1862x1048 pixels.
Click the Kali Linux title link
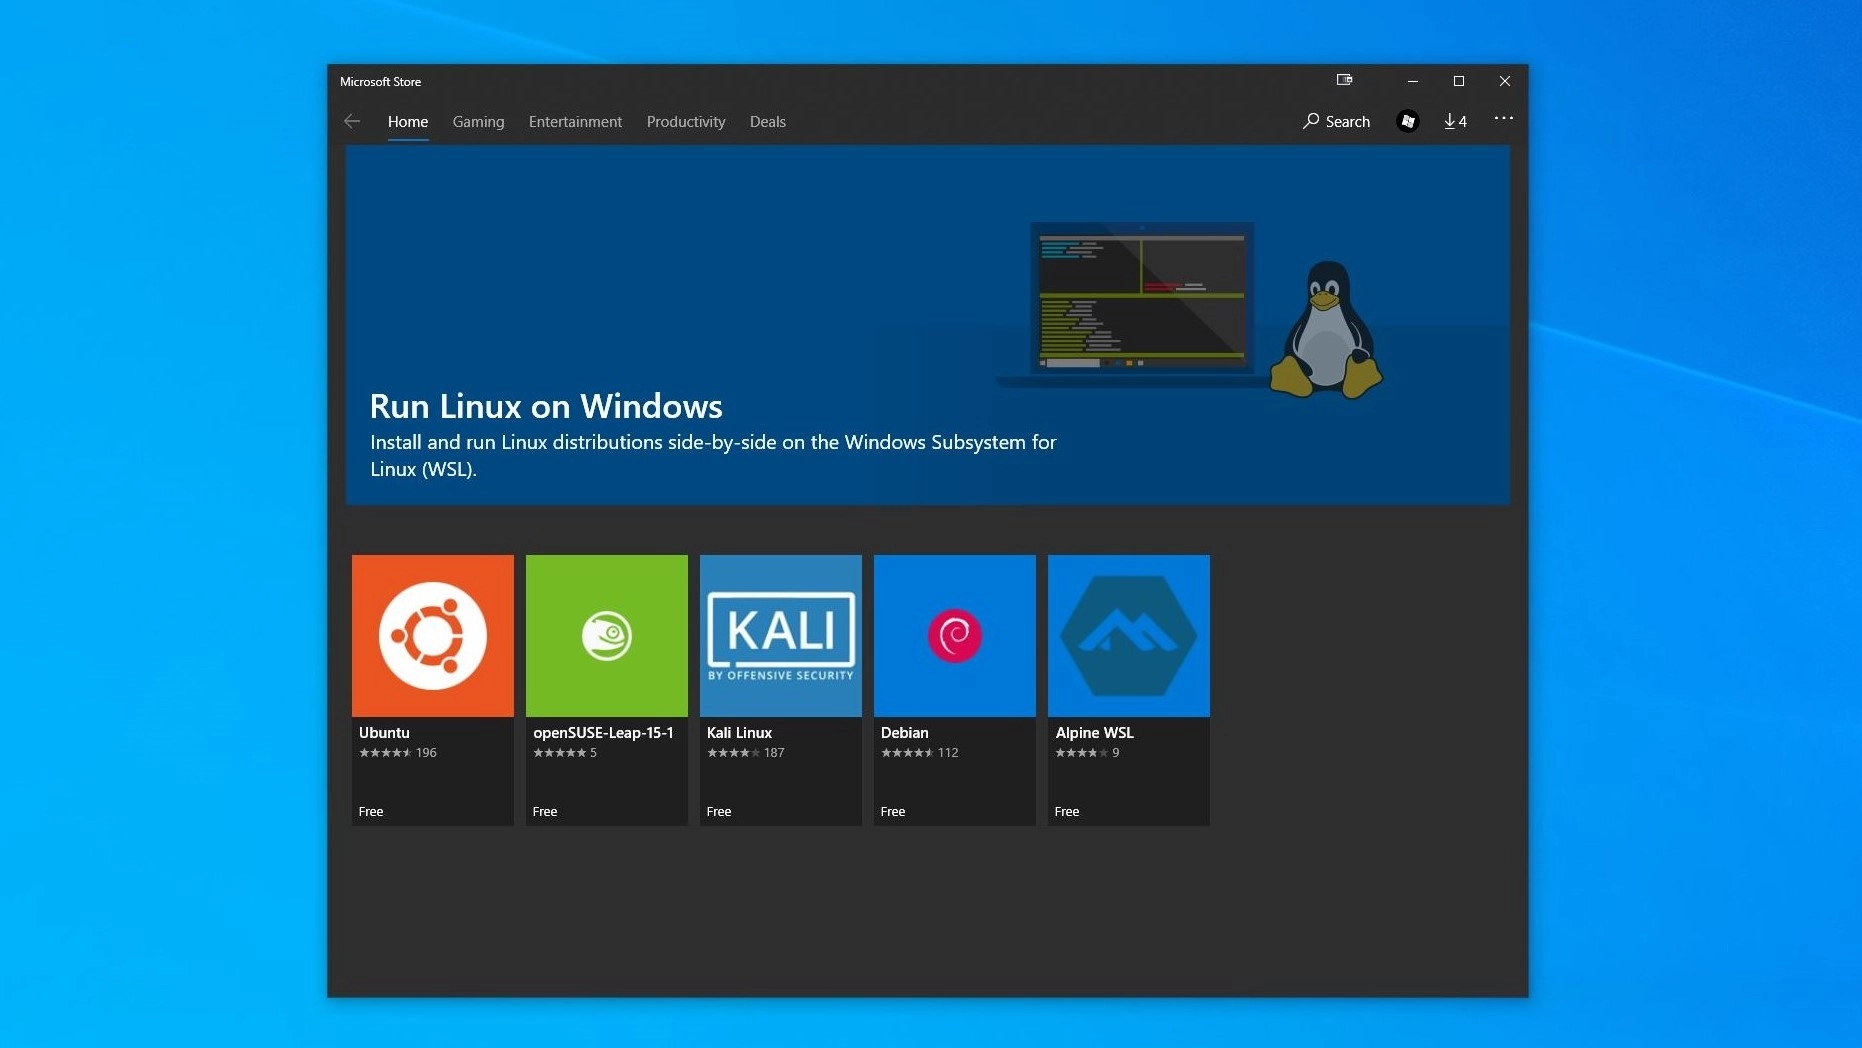coord(739,733)
